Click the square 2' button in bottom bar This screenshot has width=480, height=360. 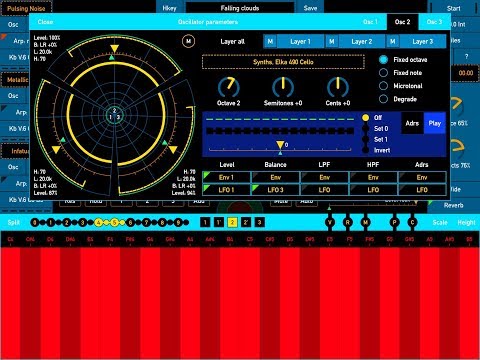click(x=246, y=222)
